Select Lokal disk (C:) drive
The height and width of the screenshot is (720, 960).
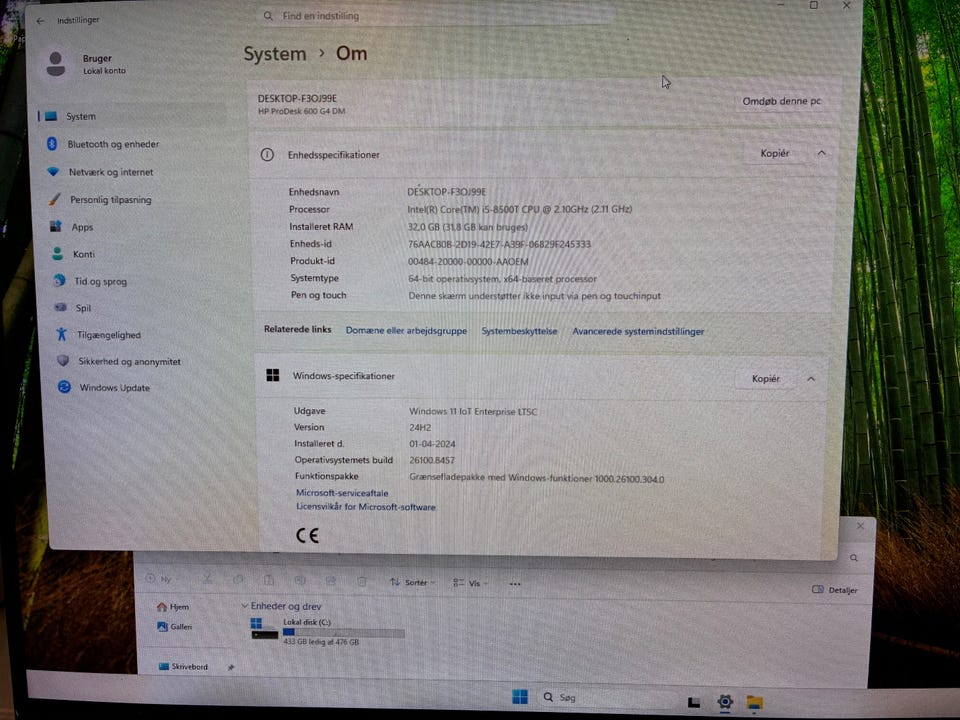coord(328,632)
